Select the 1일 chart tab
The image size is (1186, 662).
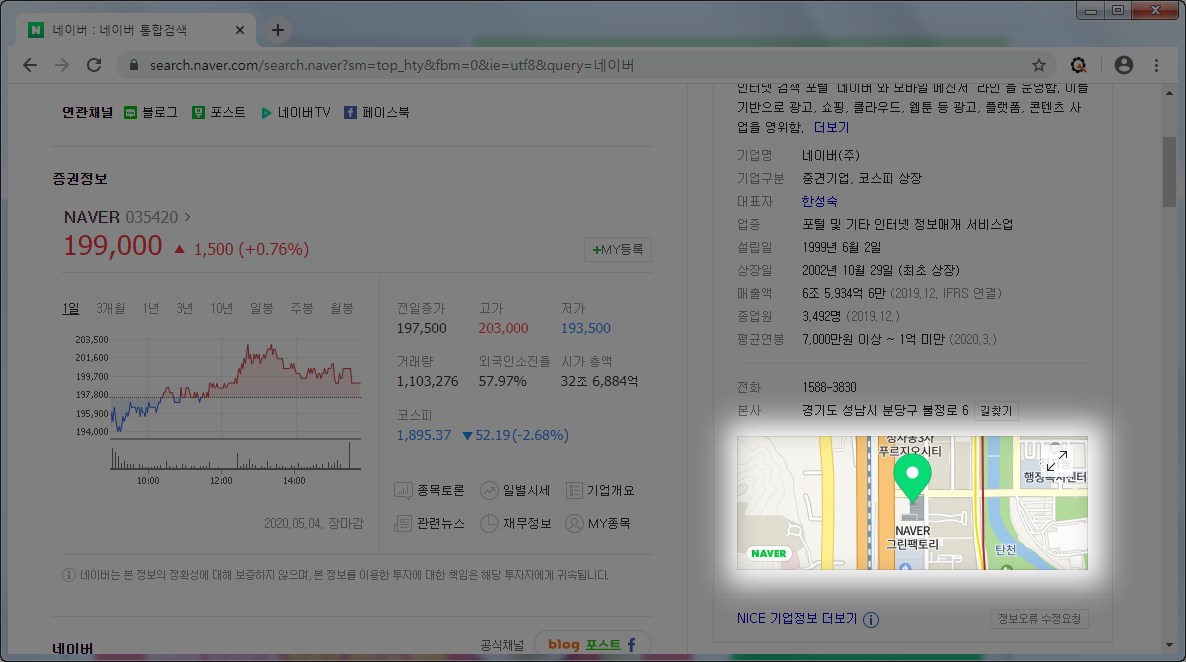tap(70, 308)
